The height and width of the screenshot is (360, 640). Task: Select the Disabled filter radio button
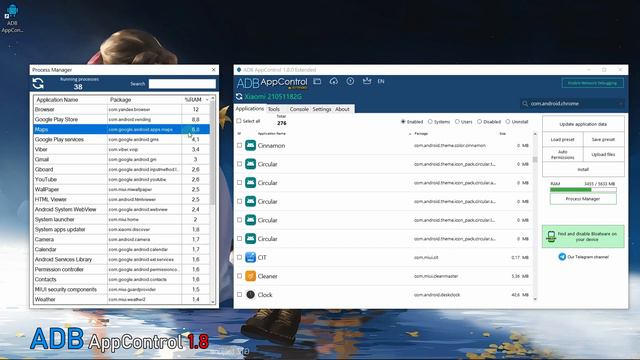pyautogui.click(x=480, y=122)
